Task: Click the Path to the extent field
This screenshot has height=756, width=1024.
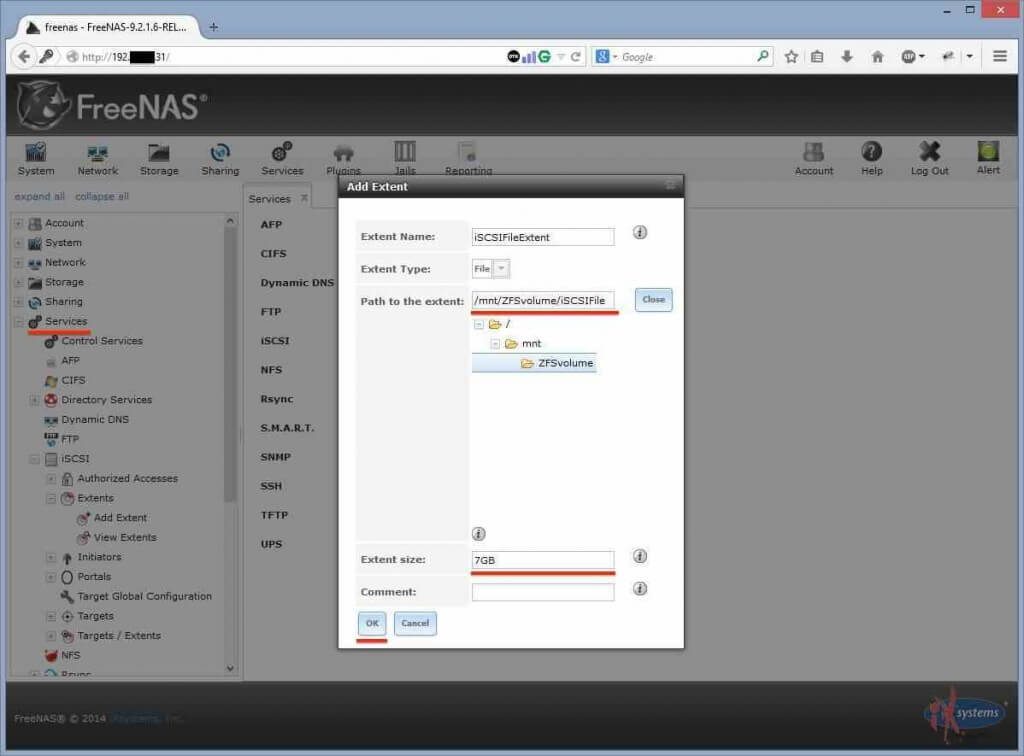Action: pos(543,300)
